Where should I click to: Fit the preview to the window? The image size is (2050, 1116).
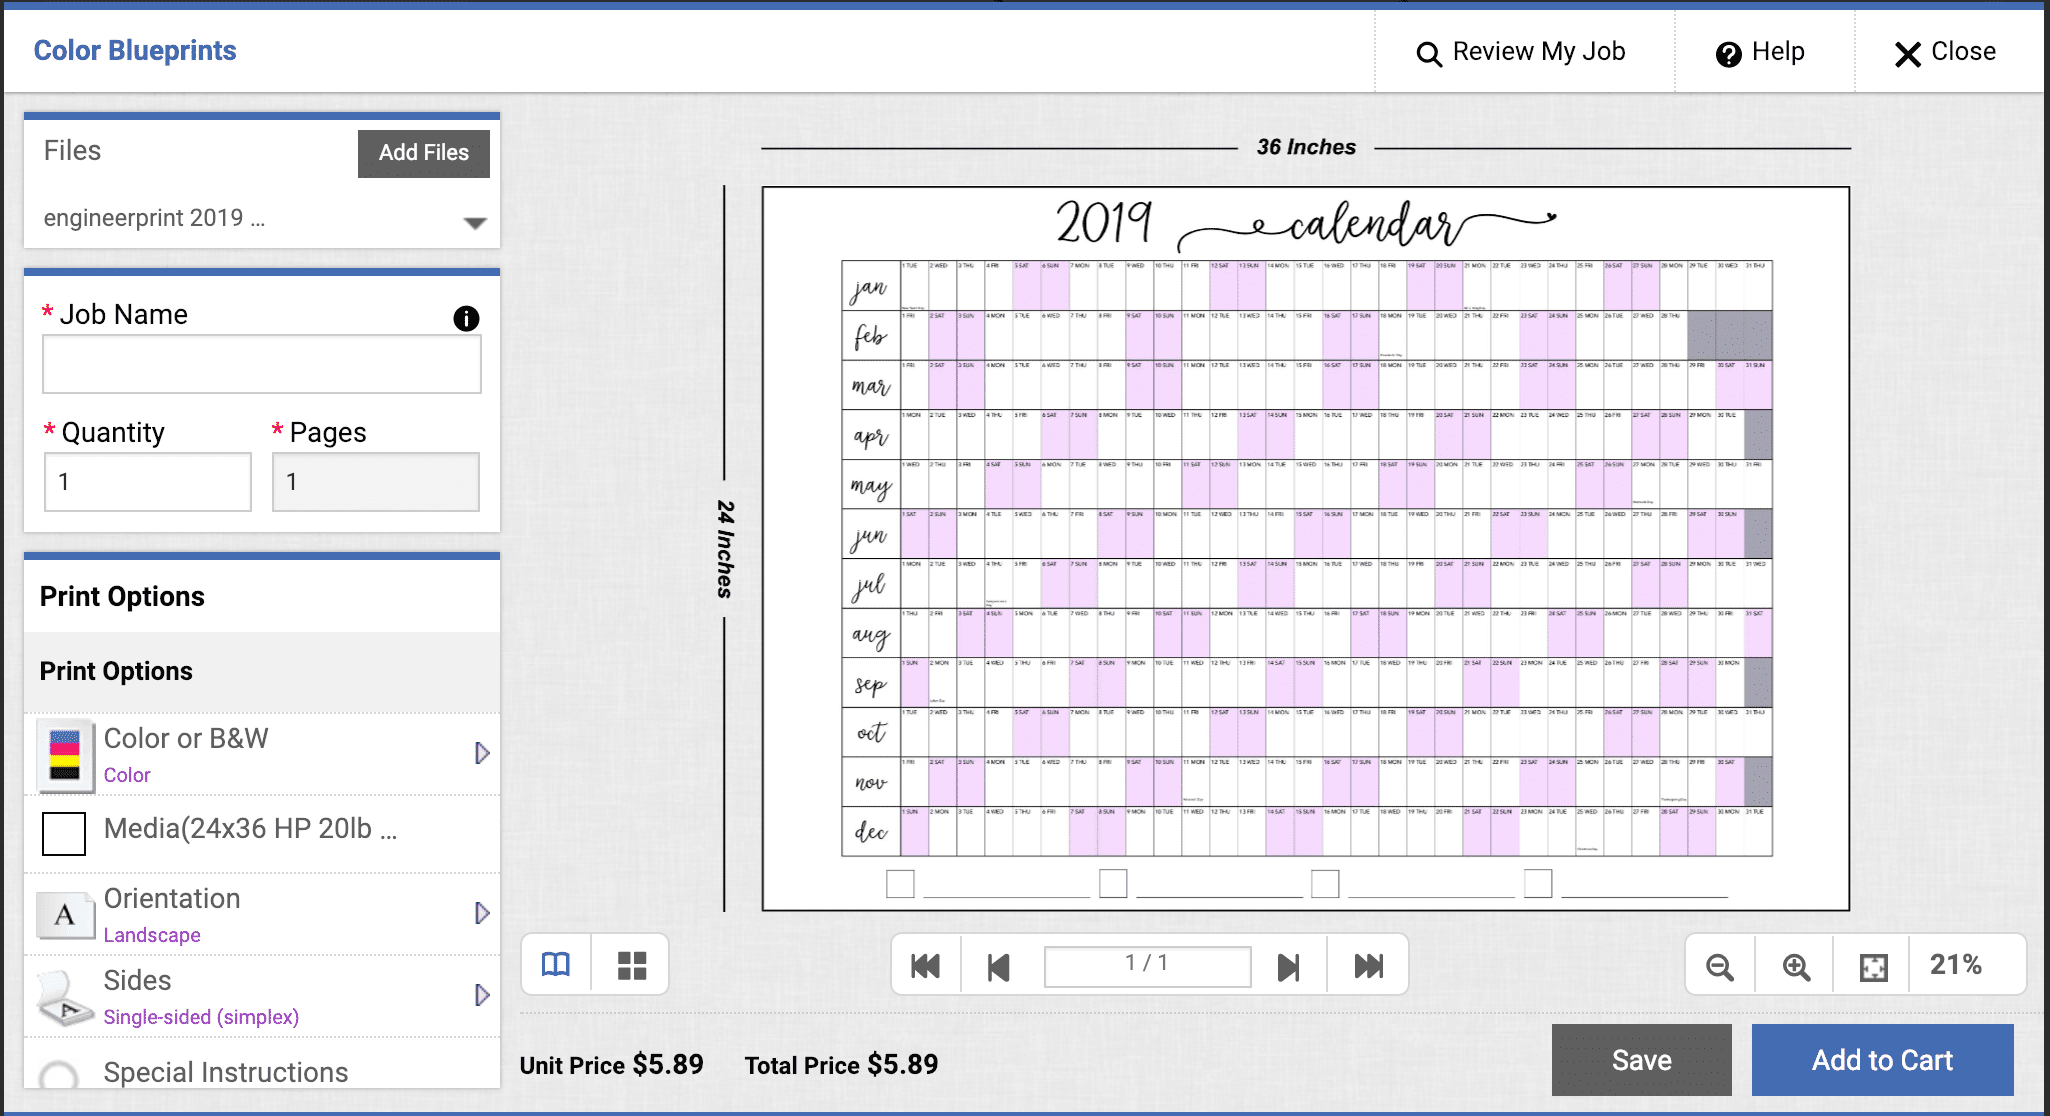coord(1871,965)
